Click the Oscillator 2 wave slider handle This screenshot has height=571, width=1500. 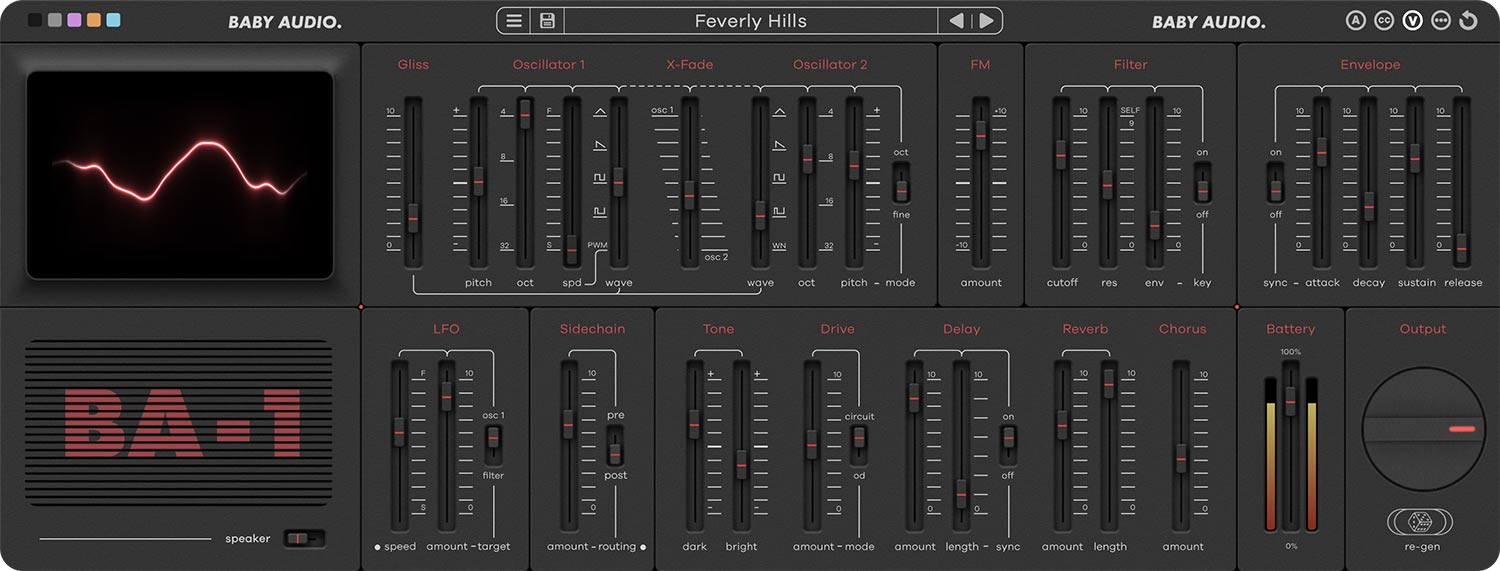pos(760,215)
